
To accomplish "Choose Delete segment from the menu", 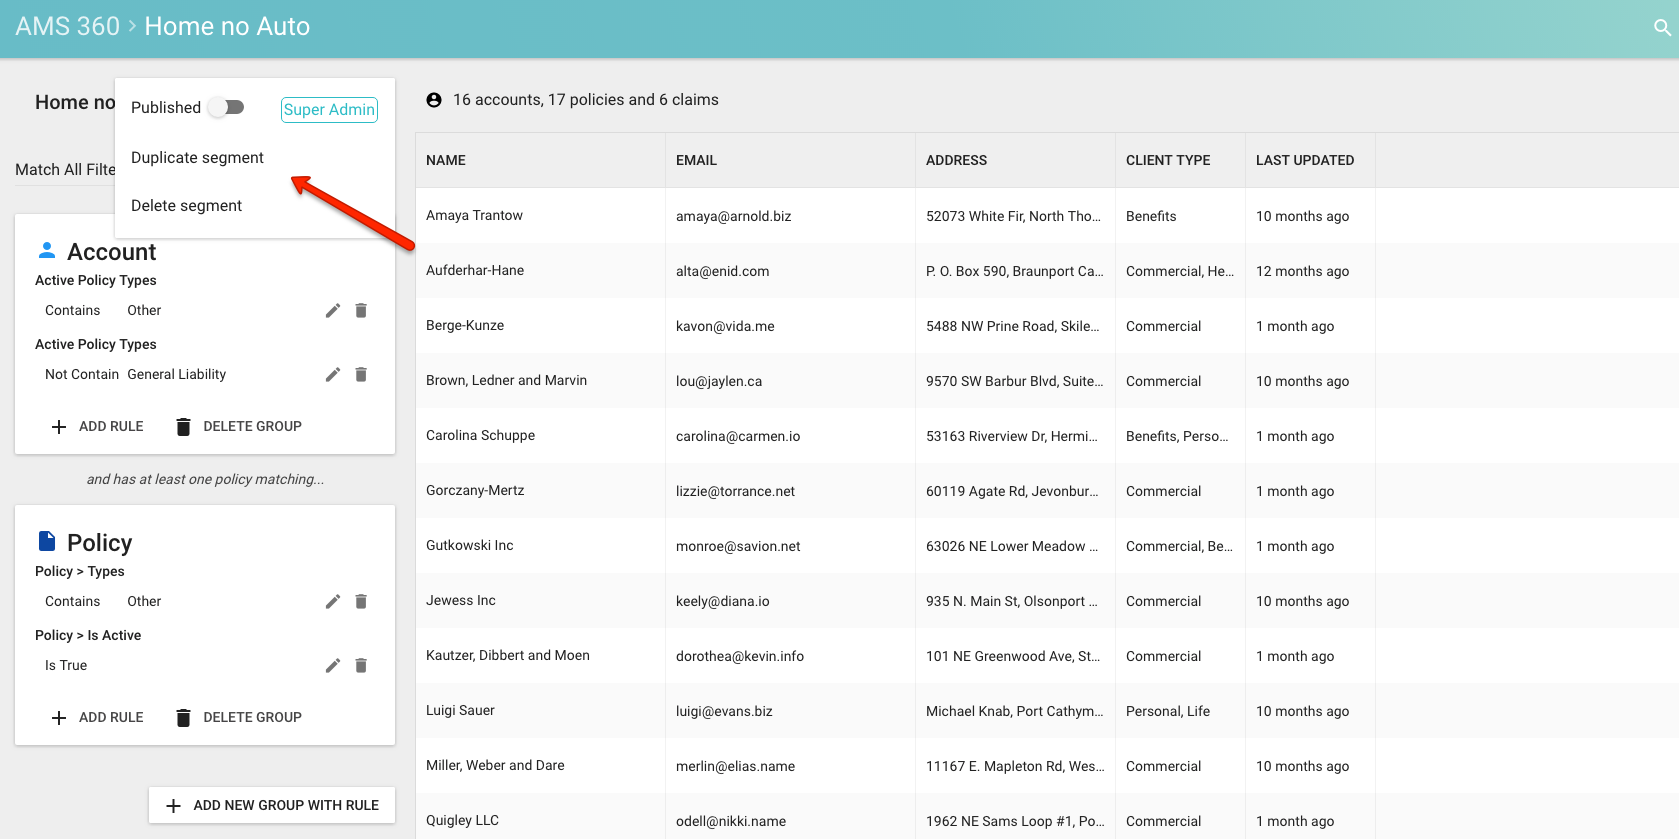I will 186,206.
